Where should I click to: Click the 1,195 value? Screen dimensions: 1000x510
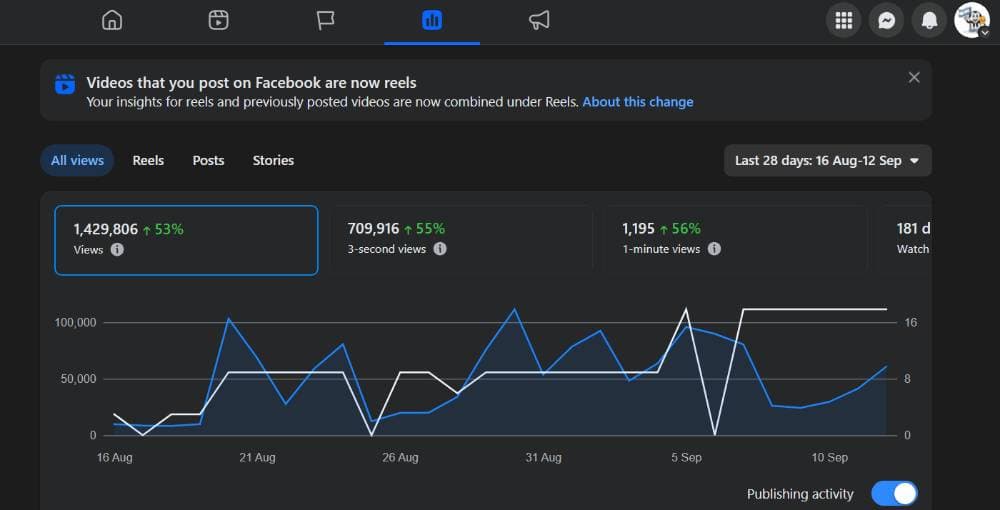click(x=638, y=228)
